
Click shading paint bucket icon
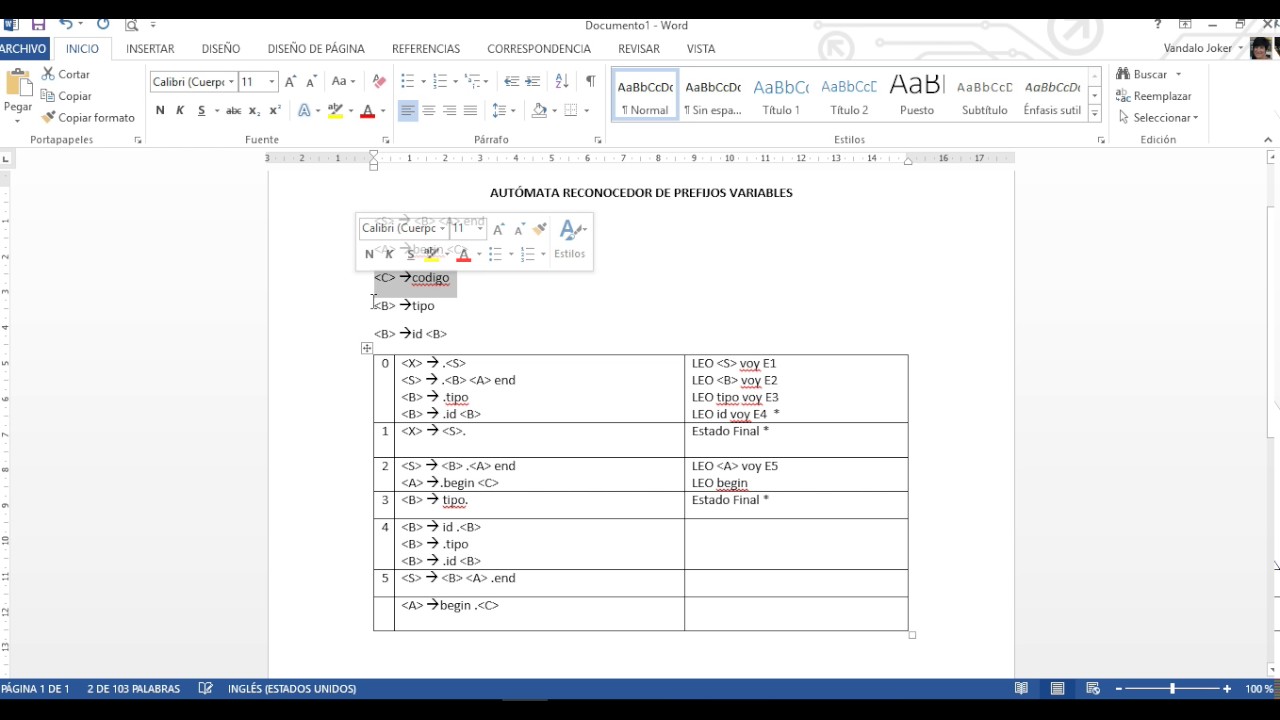click(x=539, y=110)
